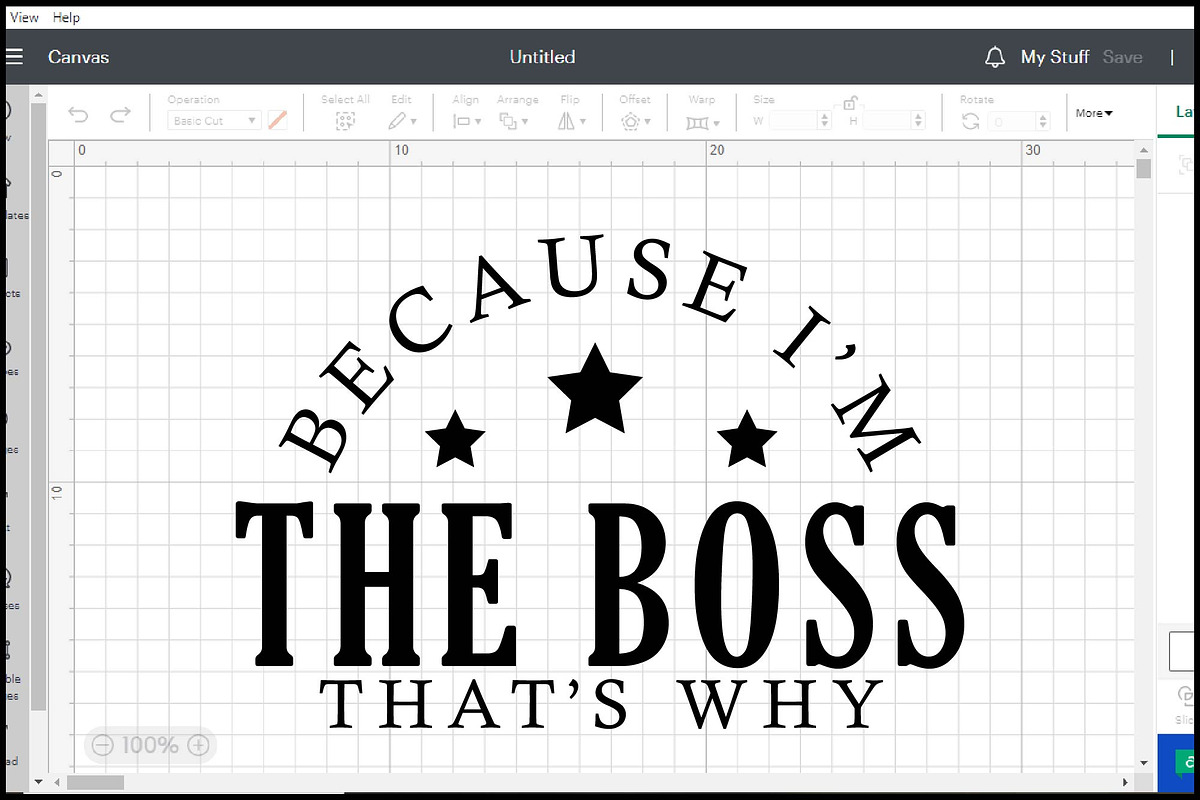Click the Save button
1200x800 pixels.
click(1122, 57)
